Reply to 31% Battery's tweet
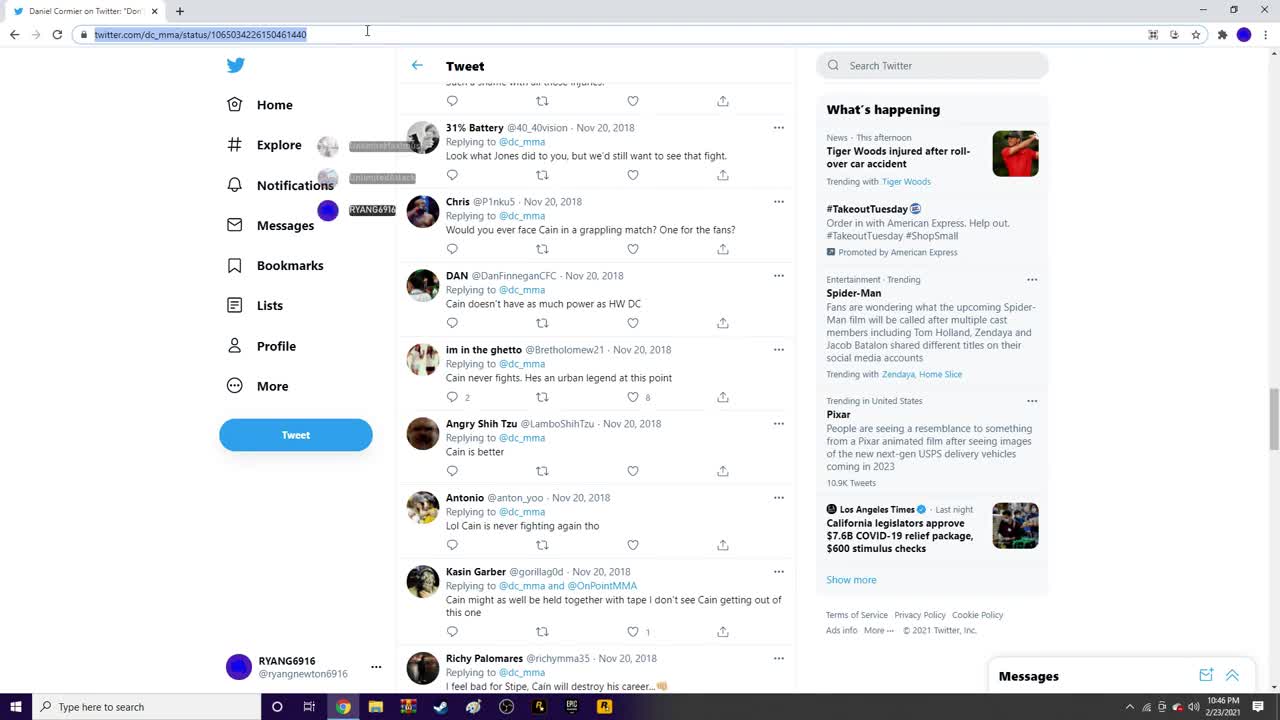This screenshot has height=720, width=1280. click(452, 175)
